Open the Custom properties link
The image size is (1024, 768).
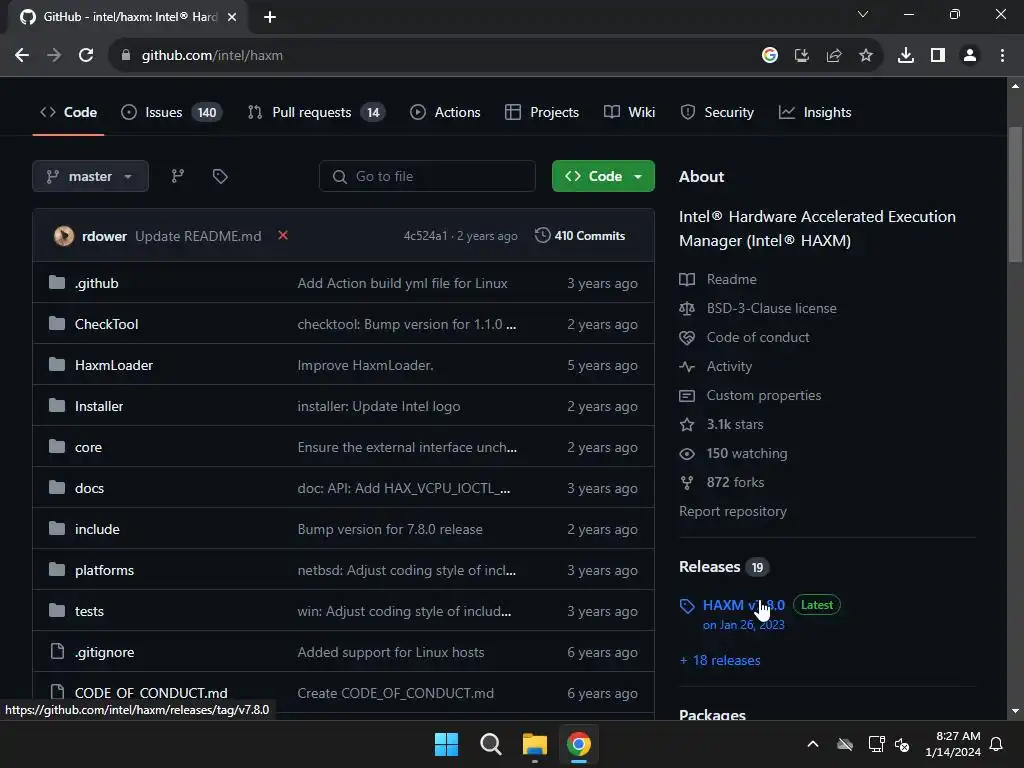750,396
